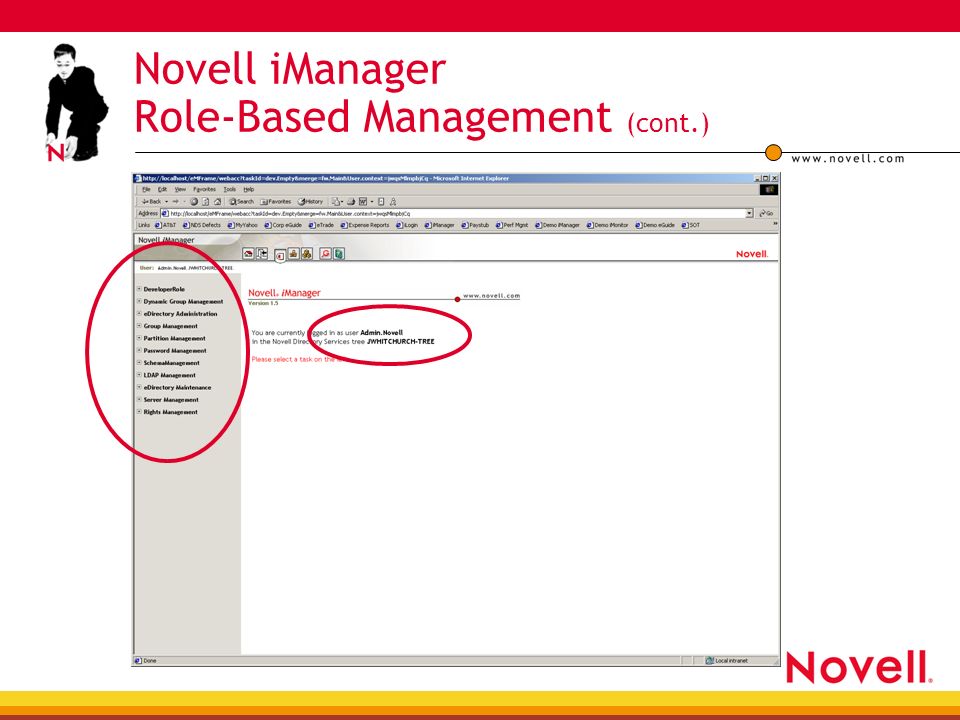The width and height of the screenshot is (960, 720).
Task: Open the SOT link in Links bar
Action: click(x=691, y=225)
